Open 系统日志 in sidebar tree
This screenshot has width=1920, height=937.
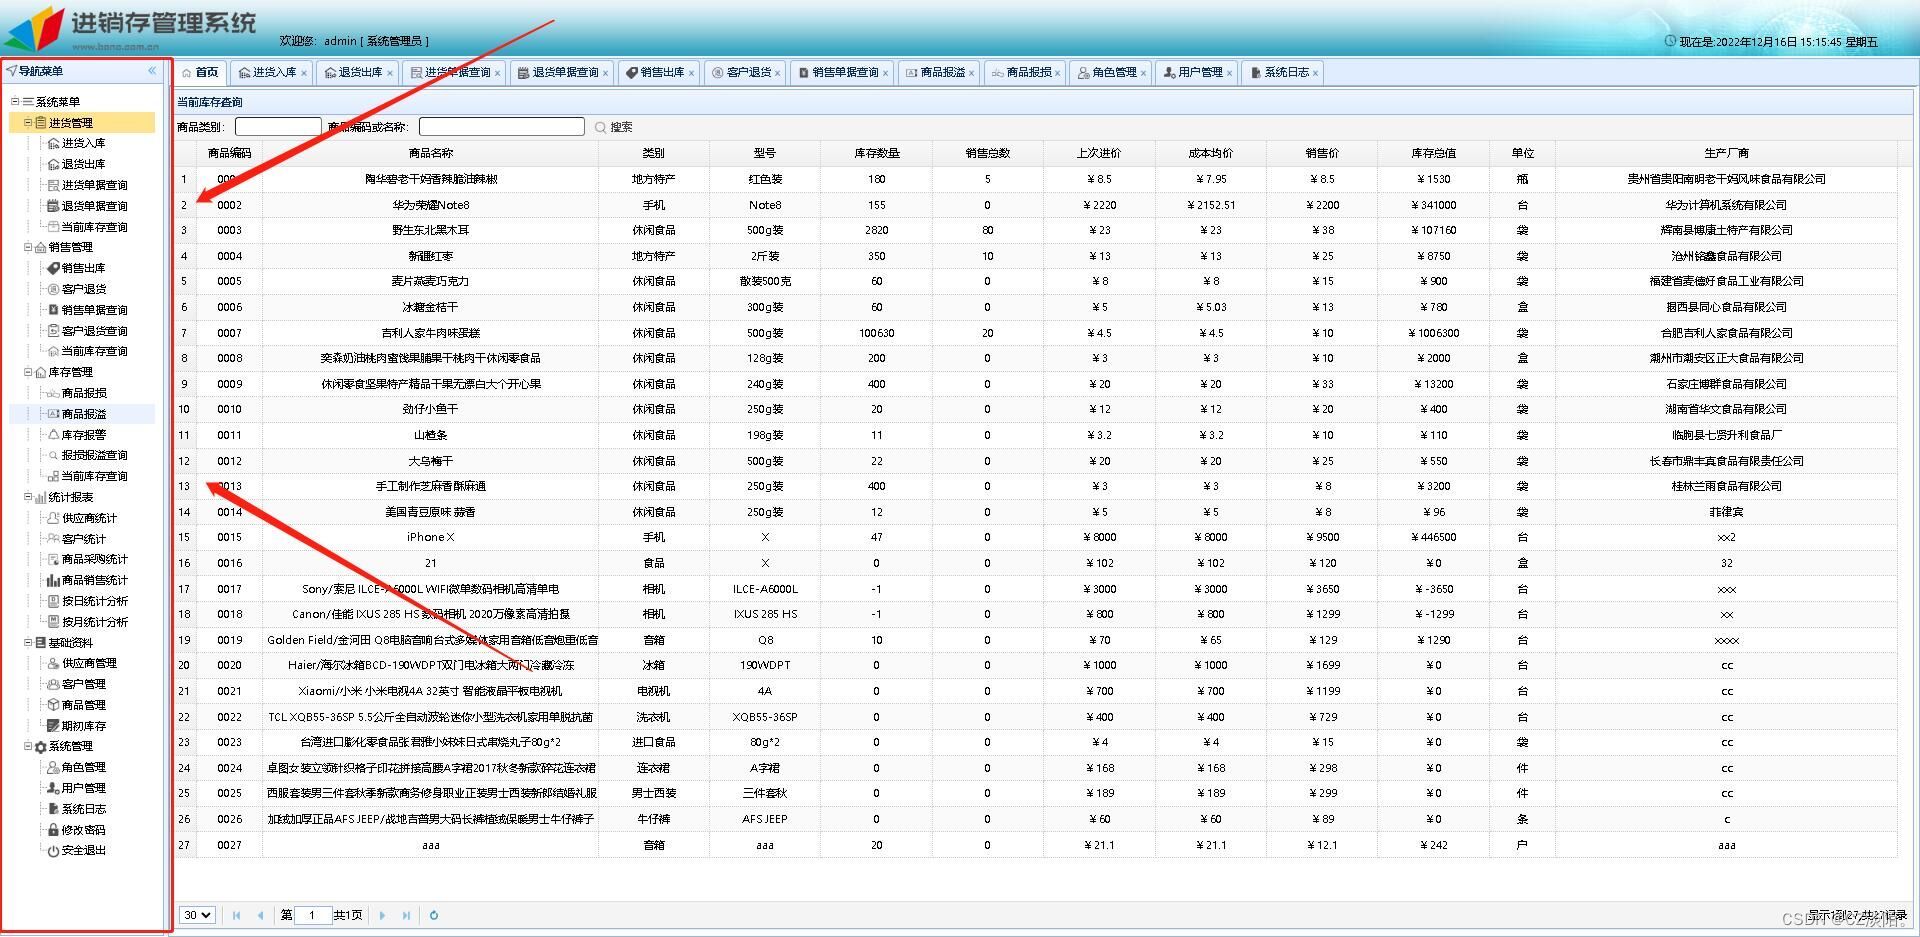[x=83, y=809]
